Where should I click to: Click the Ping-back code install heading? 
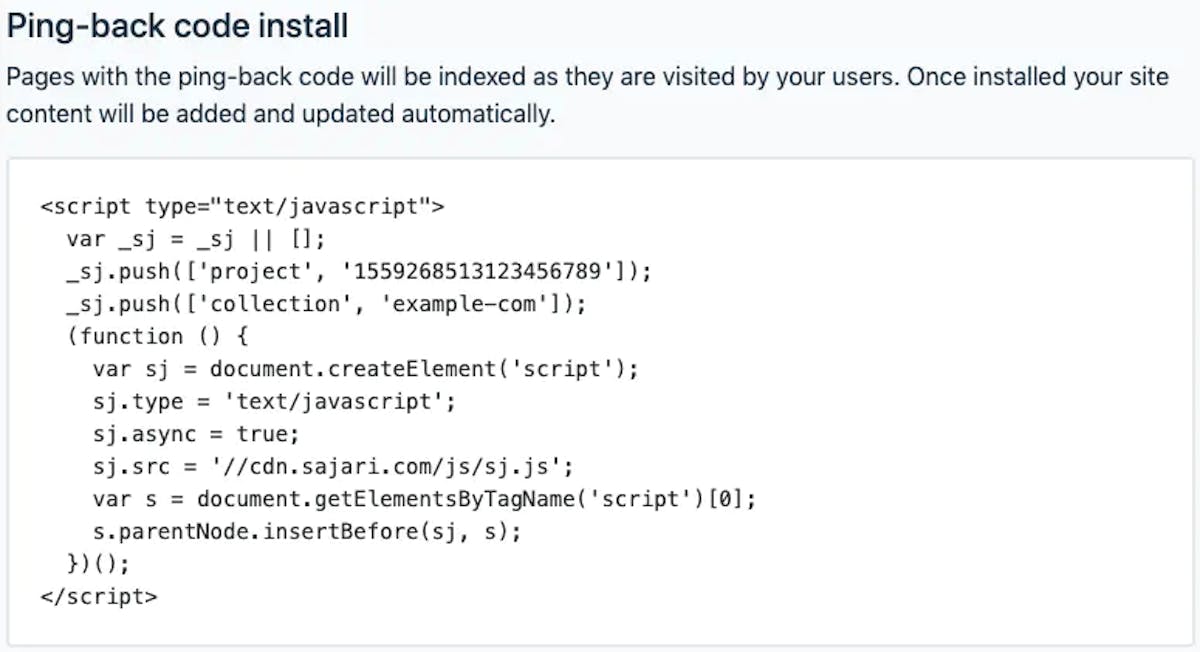177,26
